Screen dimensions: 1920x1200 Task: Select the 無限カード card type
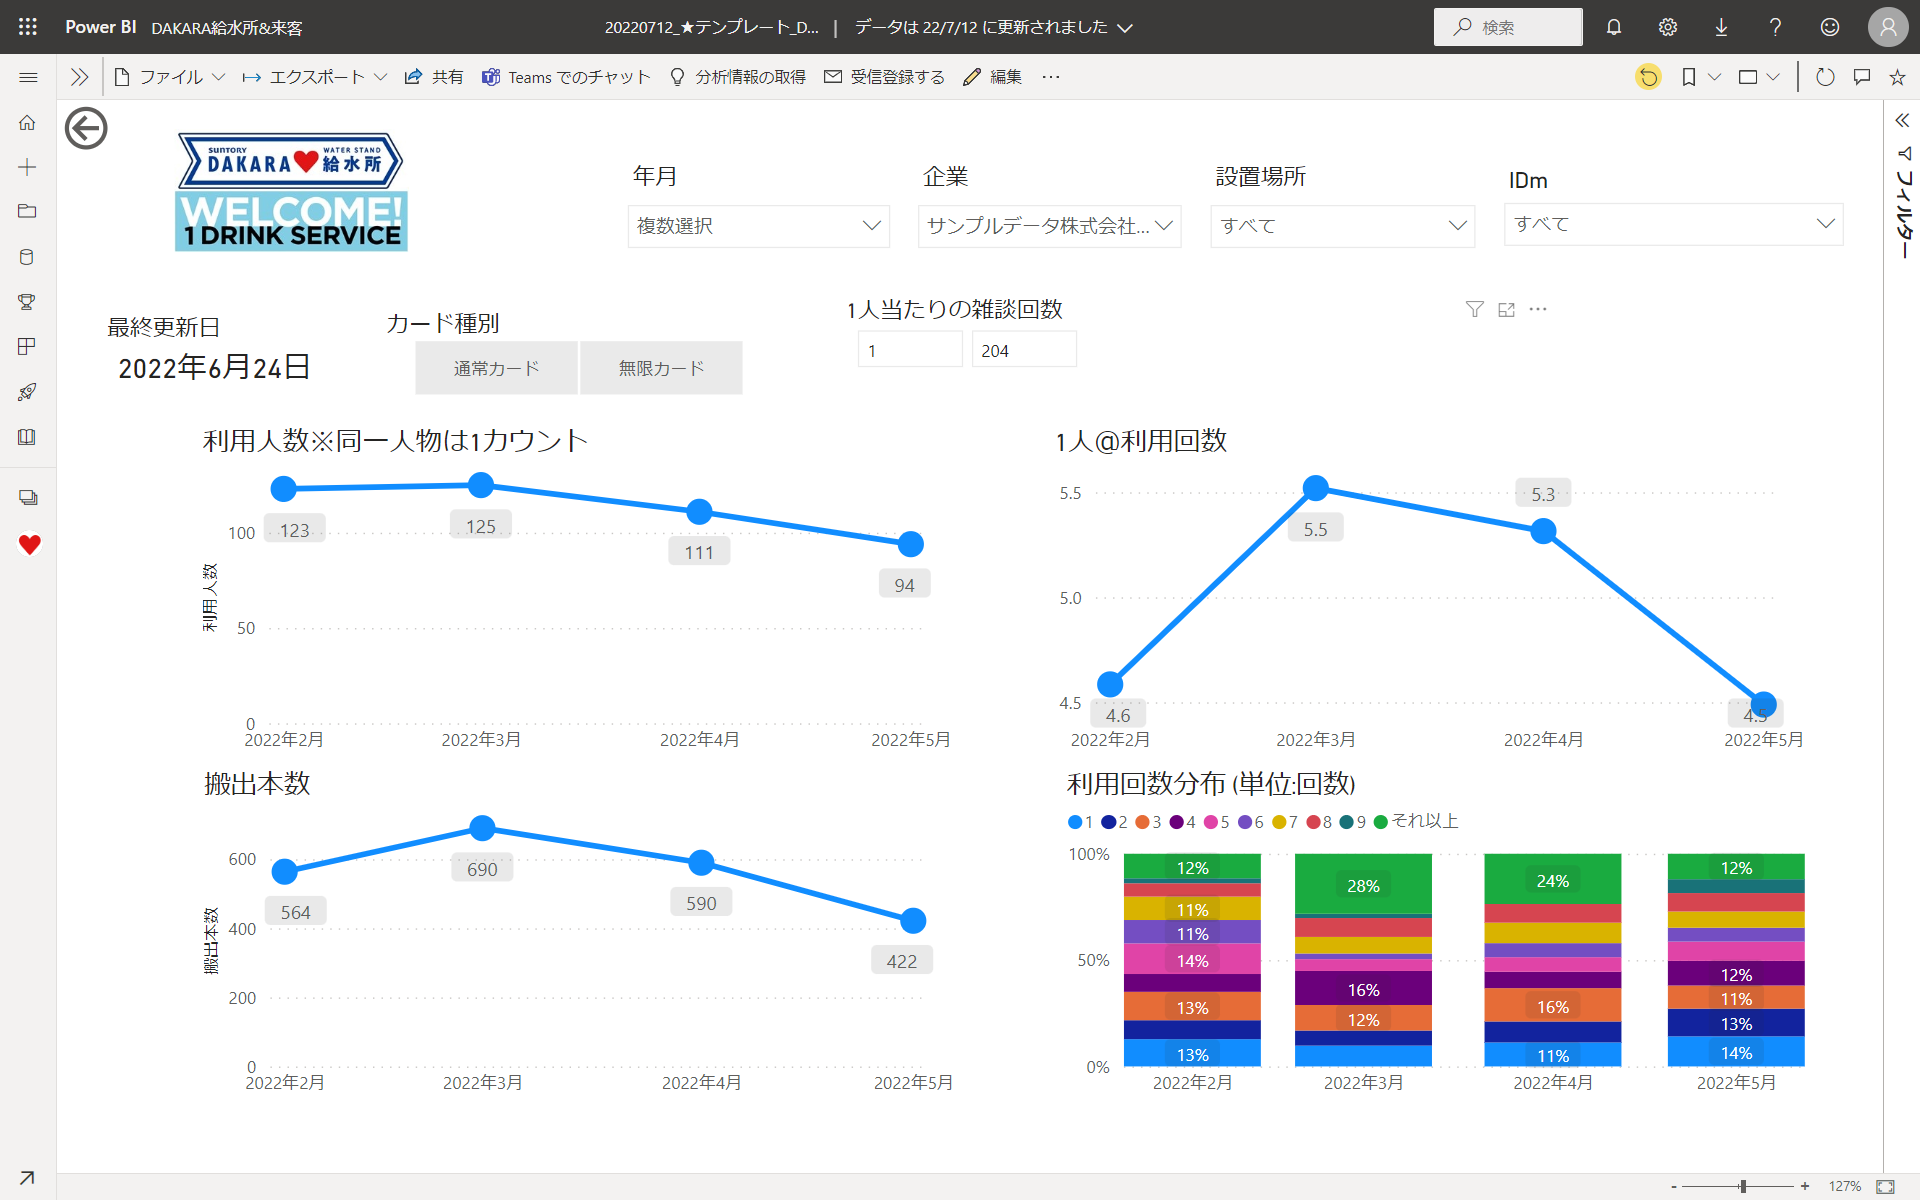pyautogui.click(x=660, y=367)
